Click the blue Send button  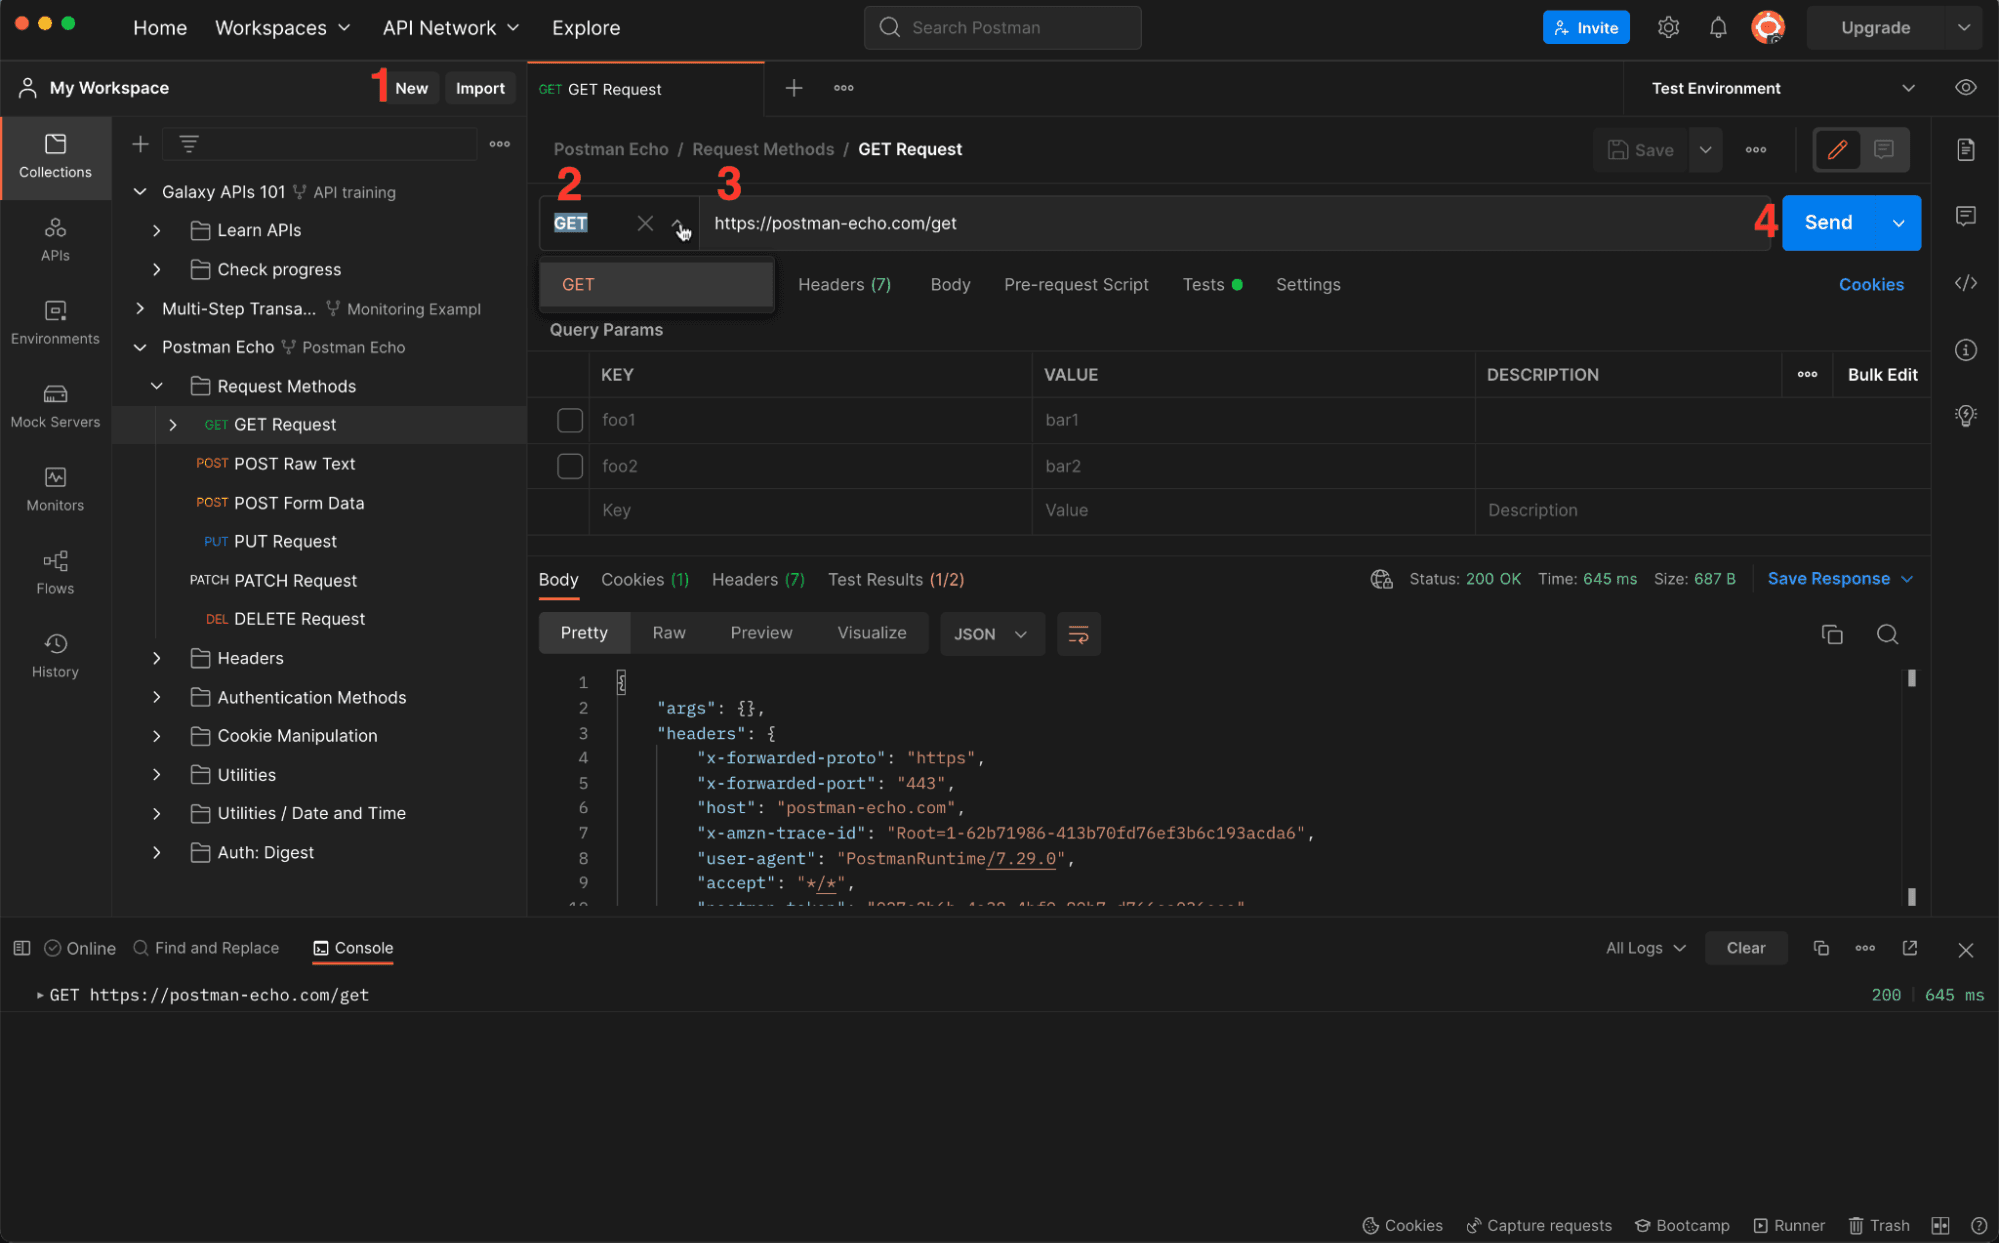point(1828,223)
